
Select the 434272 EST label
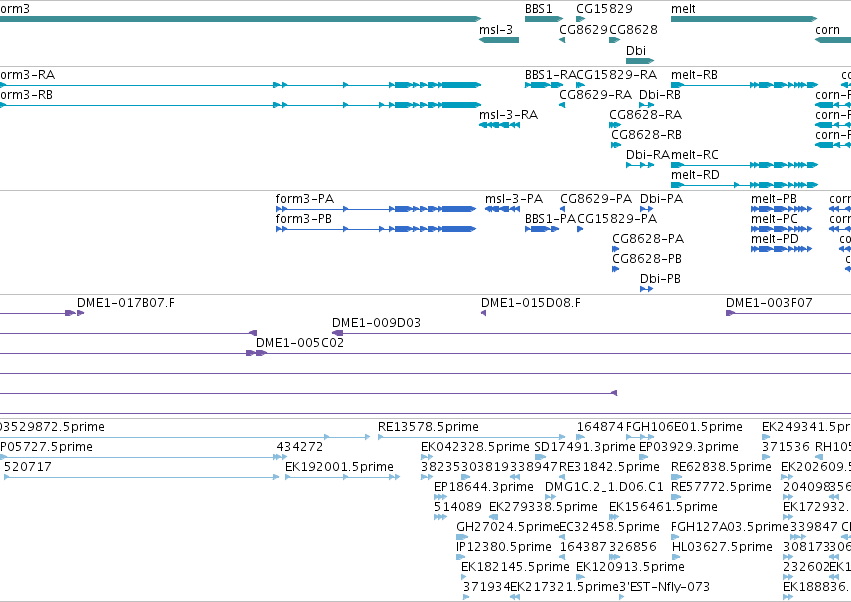[x=300, y=447]
